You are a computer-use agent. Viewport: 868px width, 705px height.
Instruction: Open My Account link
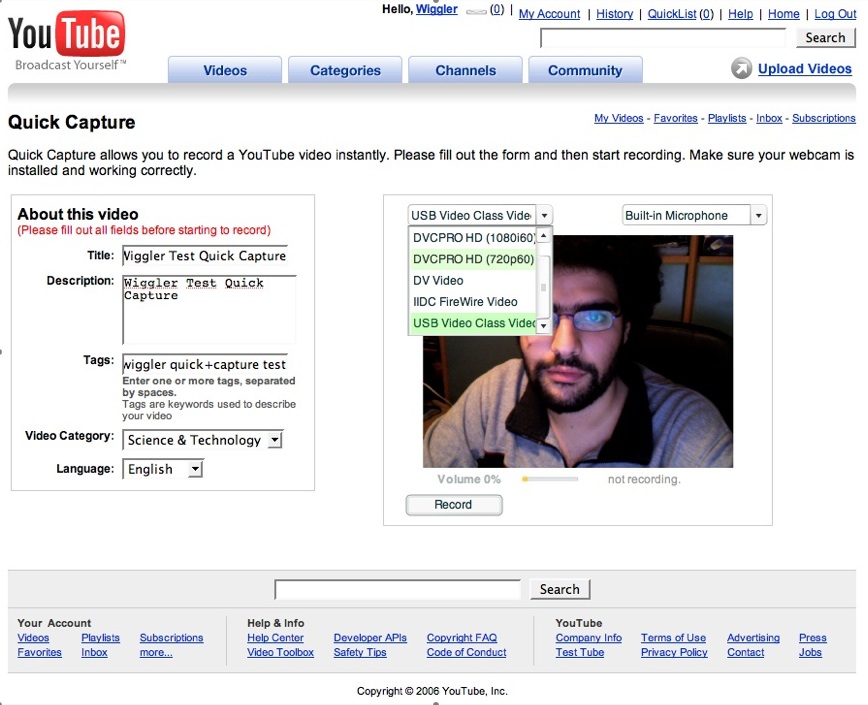(549, 14)
